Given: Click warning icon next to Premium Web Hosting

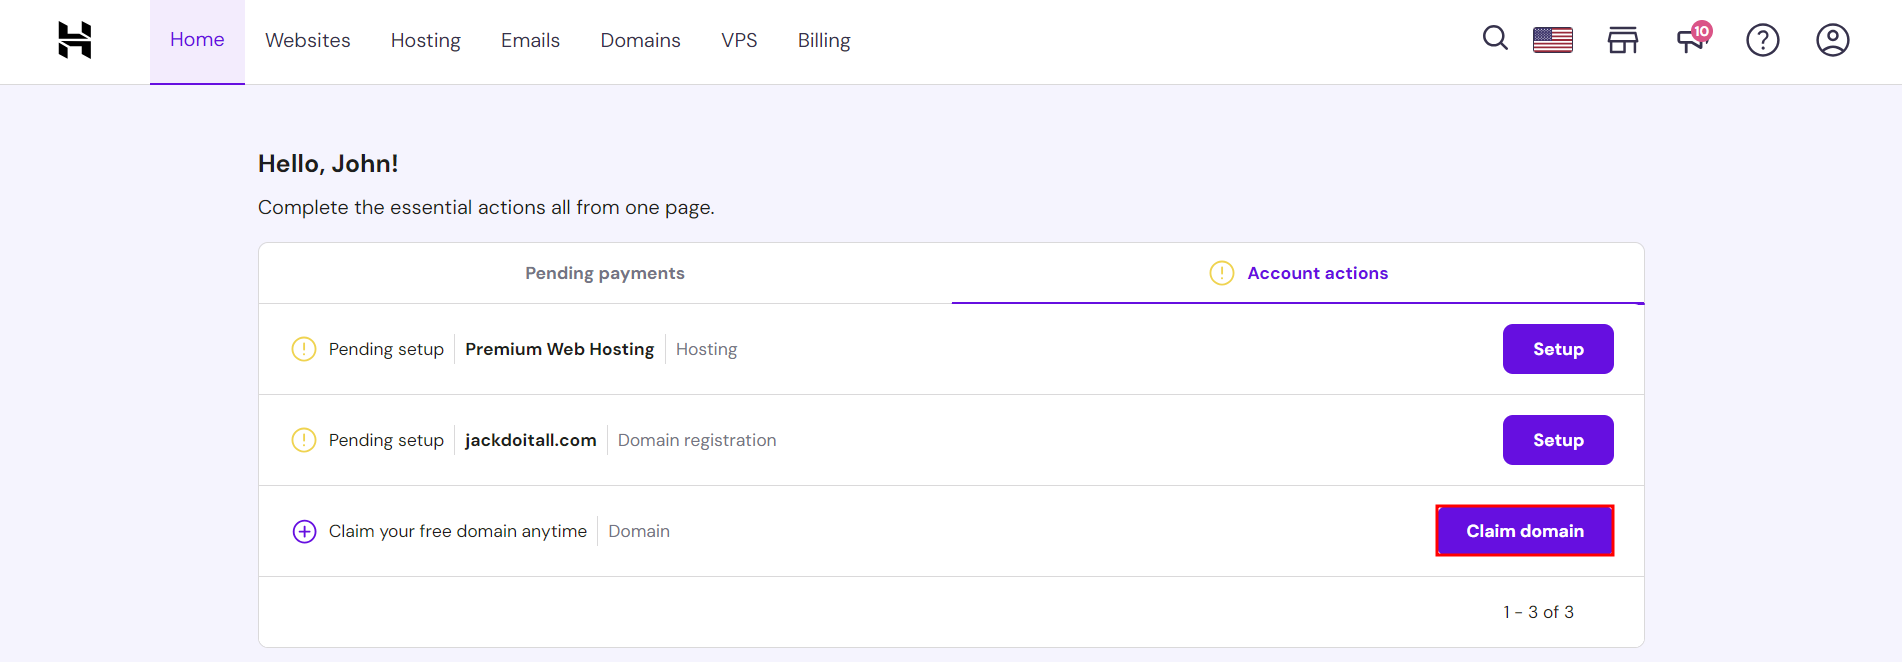Looking at the screenshot, I should [x=303, y=349].
